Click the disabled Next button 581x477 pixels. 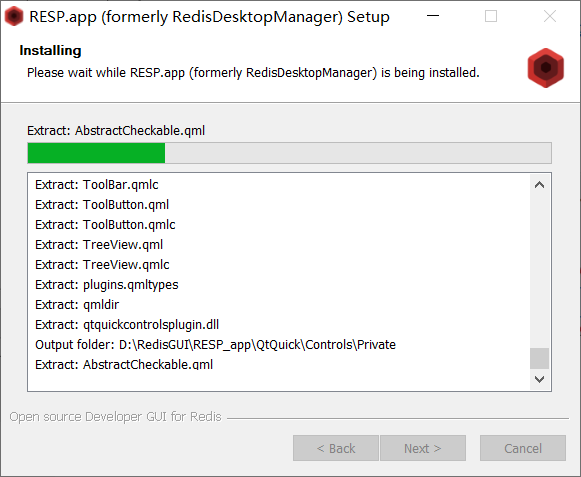pyautogui.click(x=423, y=448)
